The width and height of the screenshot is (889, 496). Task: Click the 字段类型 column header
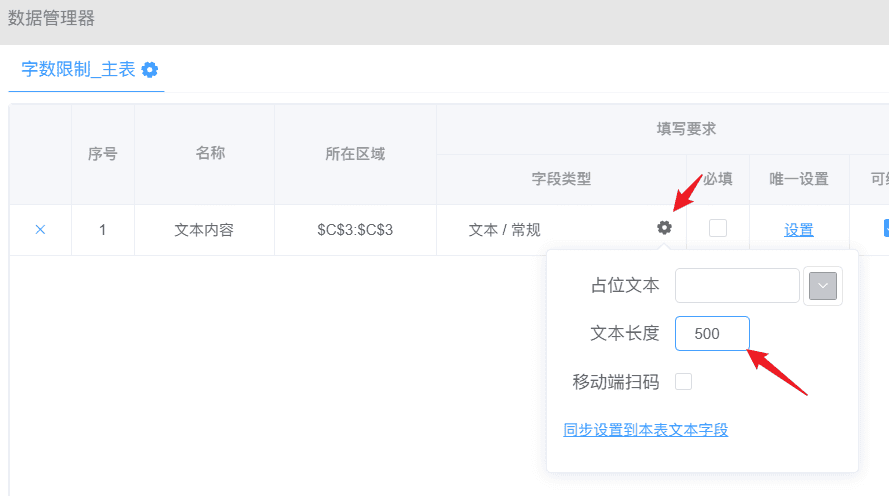pos(561,179)
